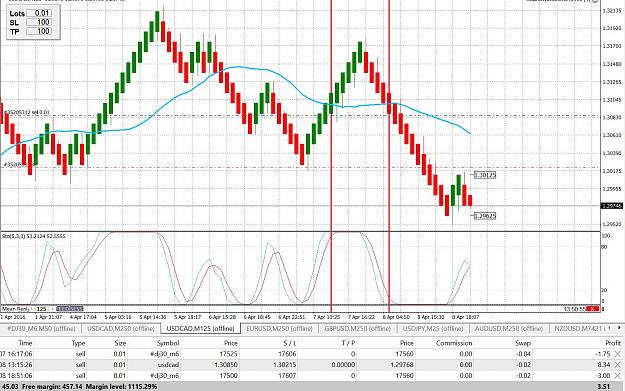Open the USDCAD,M250 chart tab
This screenshot has height=391, width=625.
click(121, 329)
